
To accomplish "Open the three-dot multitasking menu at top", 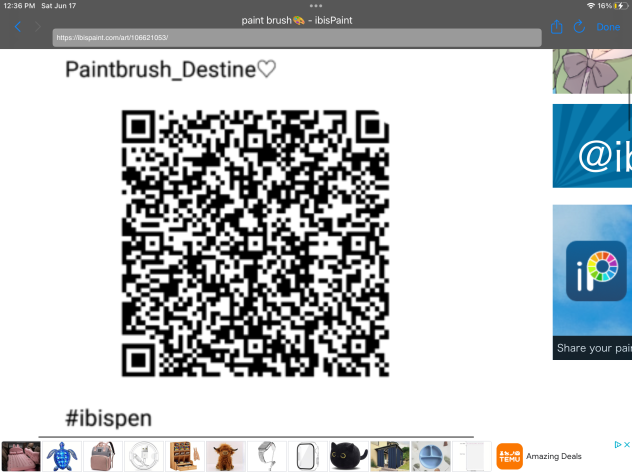I will (x=316, y=6).
